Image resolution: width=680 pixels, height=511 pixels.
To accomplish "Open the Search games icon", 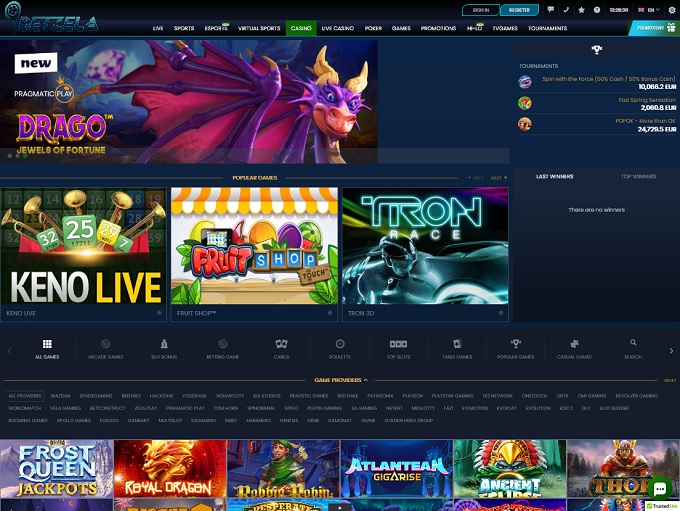I will (x=633, y=347).
